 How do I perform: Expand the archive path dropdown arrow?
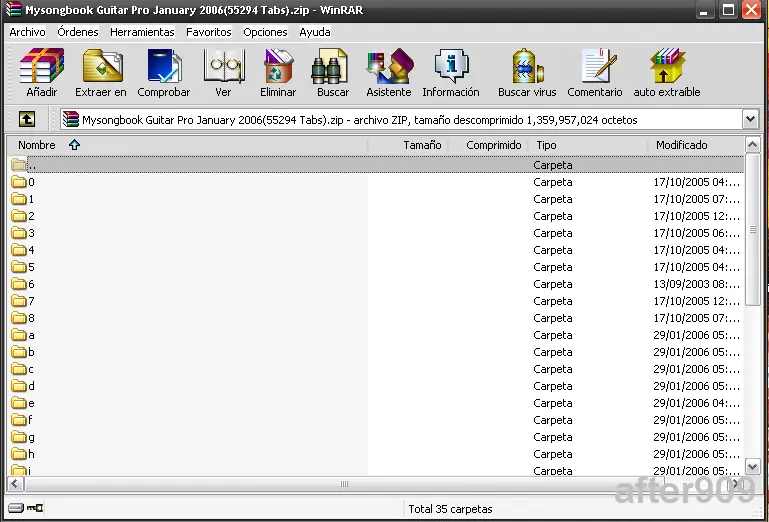pos(750,119)
